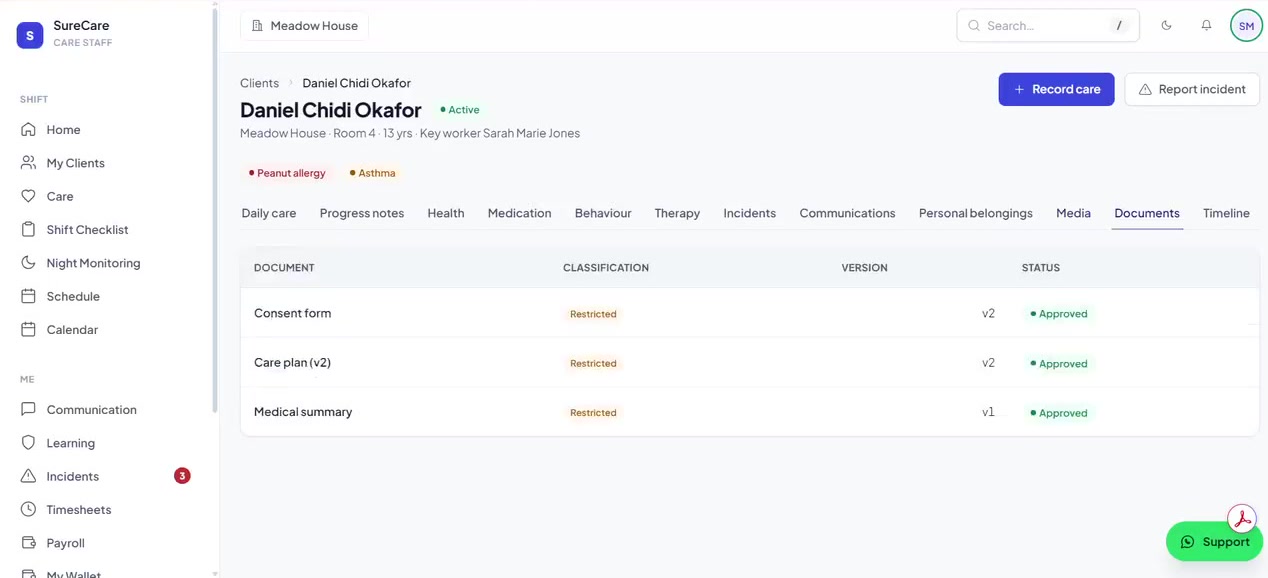Select the Medication tab
Viewport: 1268px width, 578px height.
[x=519, y=213]
